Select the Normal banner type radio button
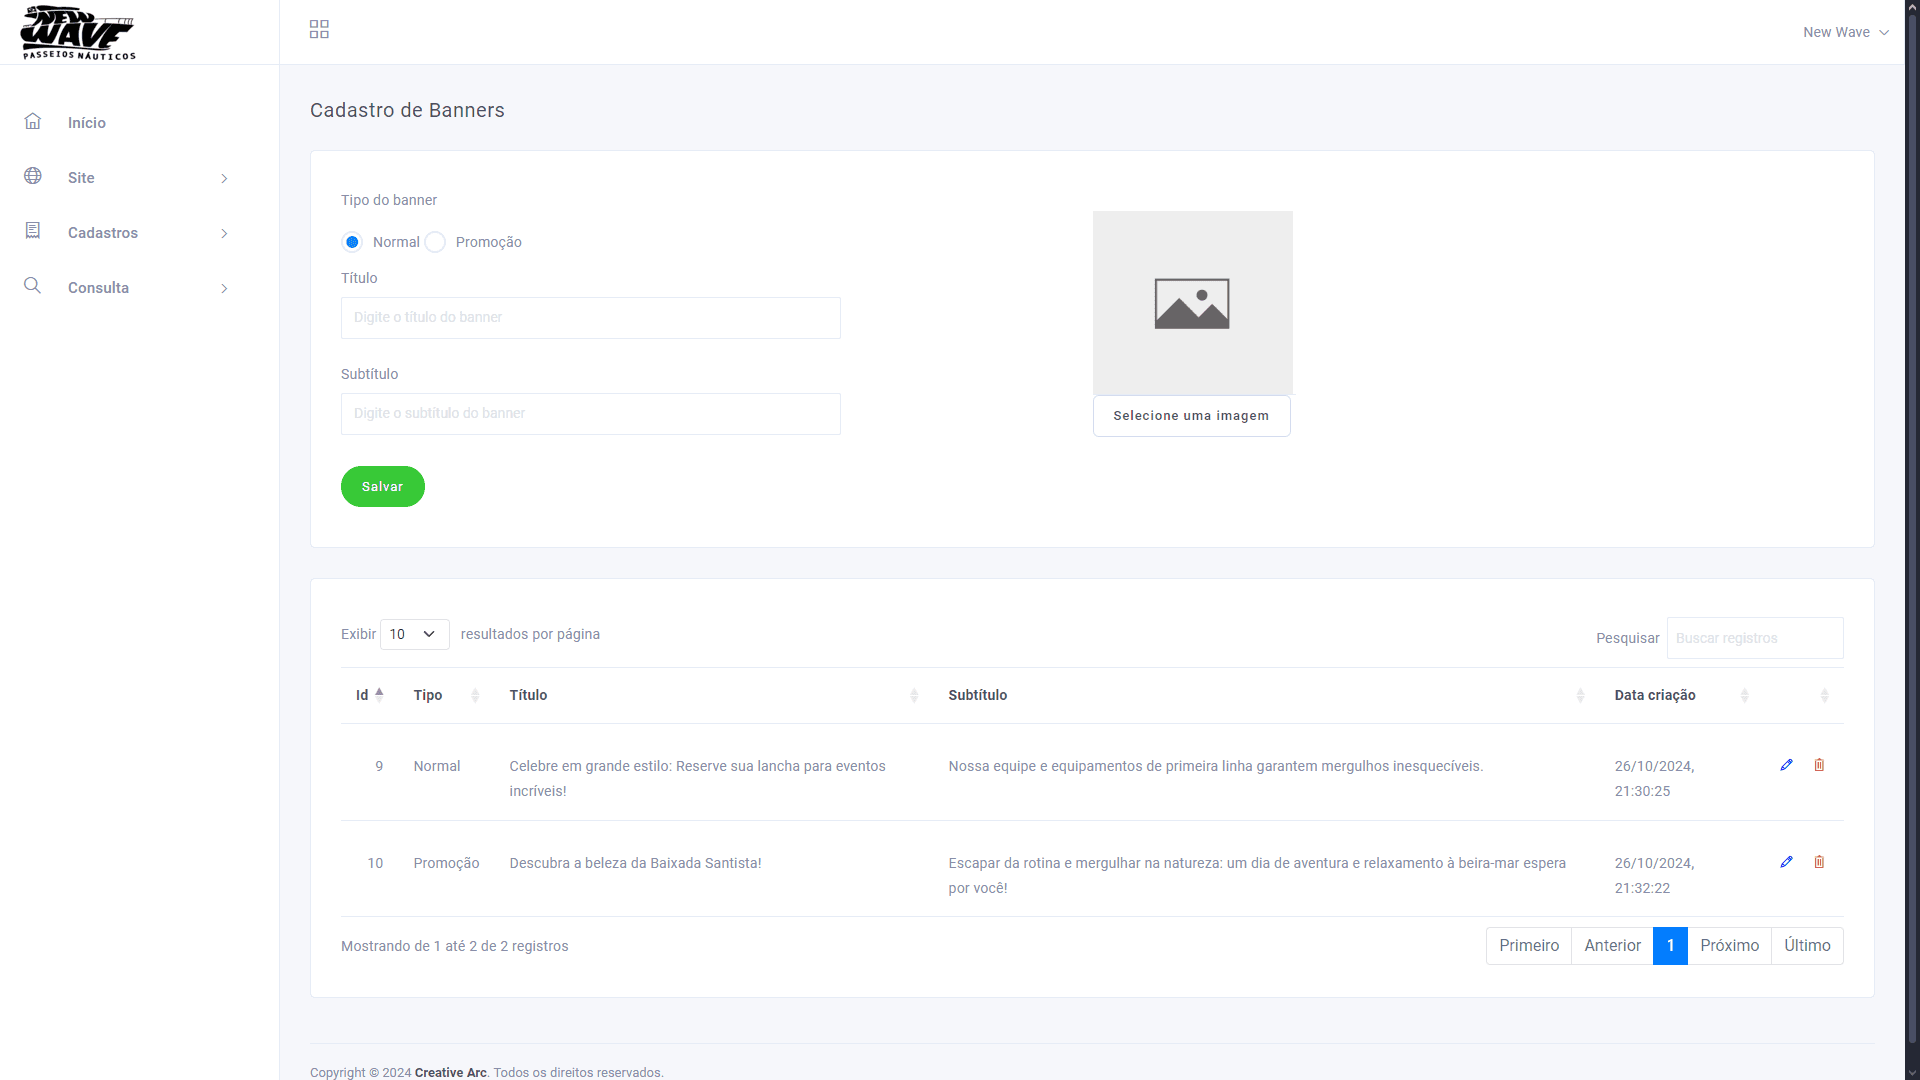This screenshot has height=1080, width=1920. tap(352, 243)
